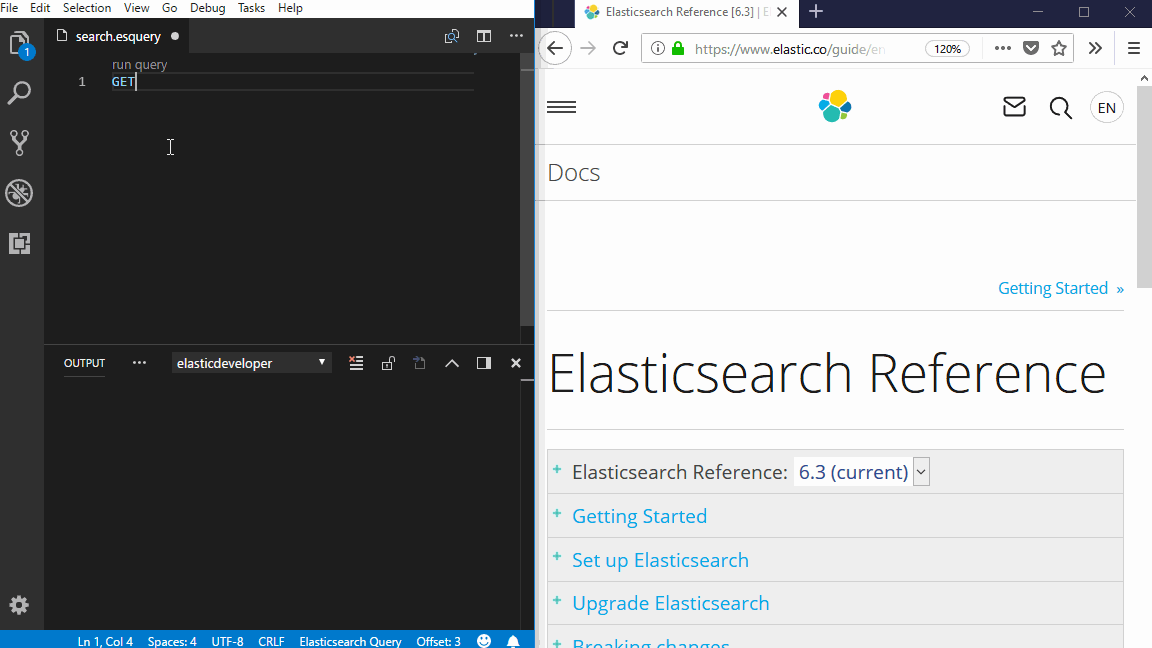Reset the 120% zoom level badge

947,48
